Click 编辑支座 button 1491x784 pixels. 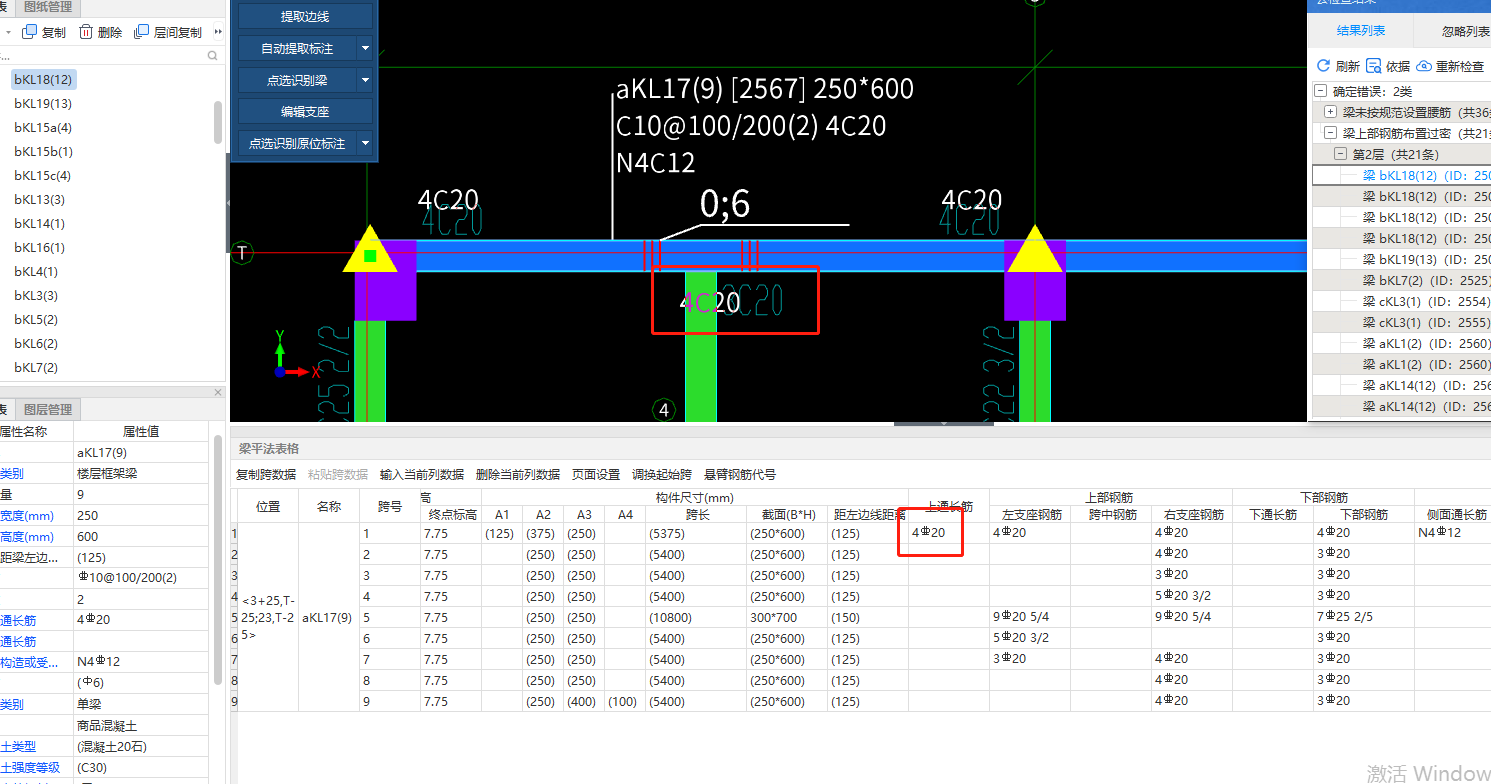305,112
